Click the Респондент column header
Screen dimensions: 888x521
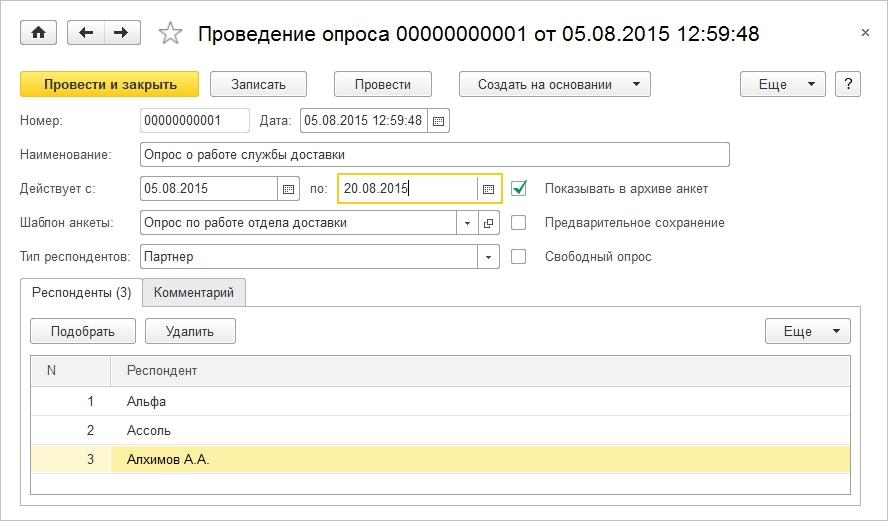480,371
